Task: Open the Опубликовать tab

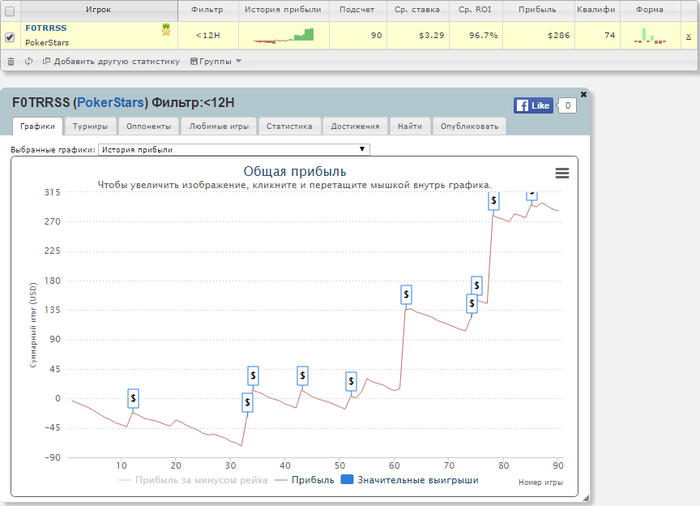Action: tap(469, 126)
